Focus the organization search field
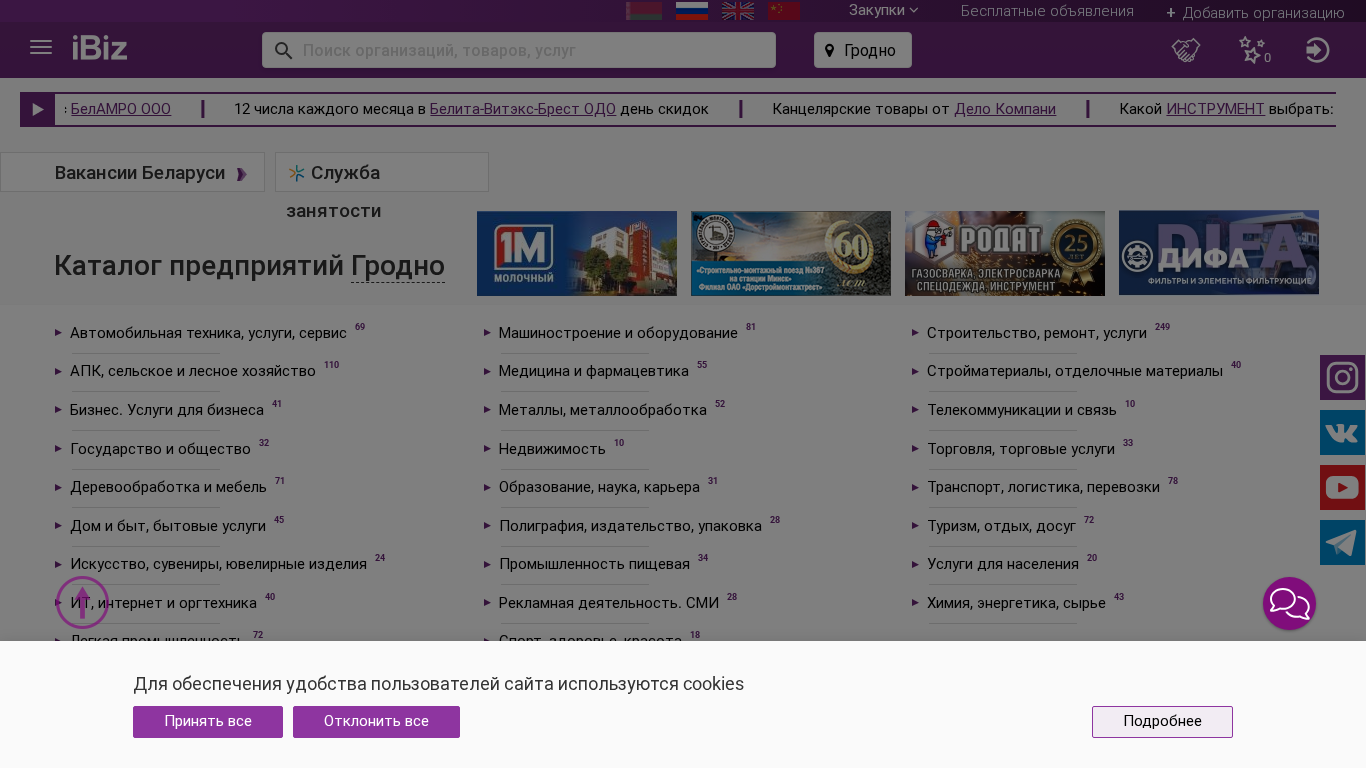Image resolution: width=1366 pixels, height=768 pixels. [x=519, y=50]
